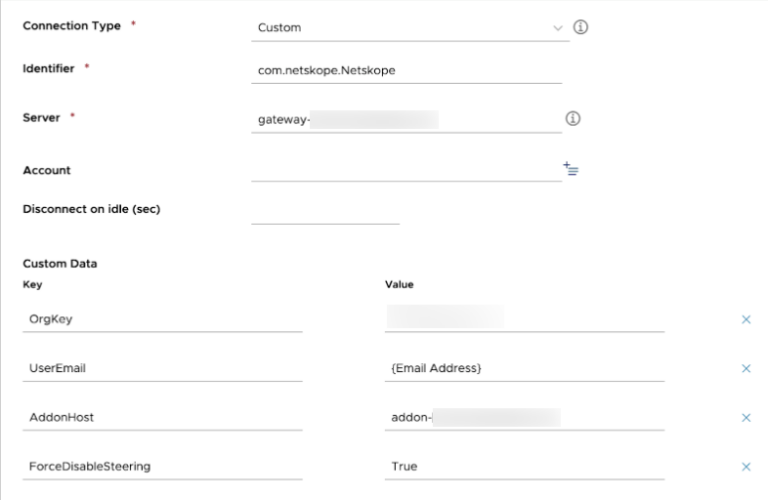Click the info icon beside Connection Type

[579, 27]
